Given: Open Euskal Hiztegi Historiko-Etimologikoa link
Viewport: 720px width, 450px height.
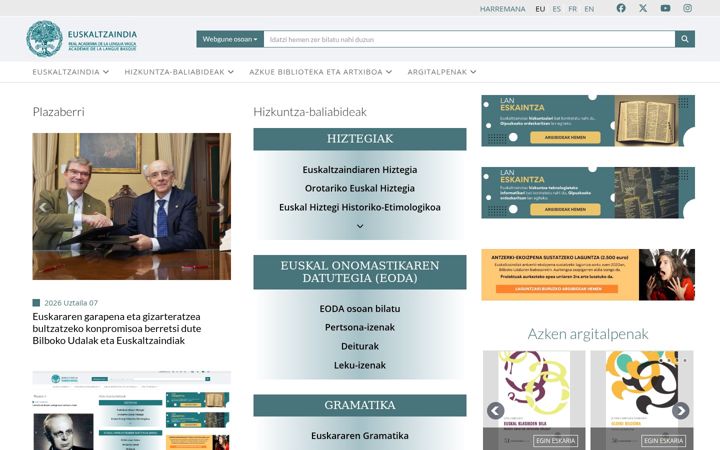Looking at the screenshot, I should [360, 207].
